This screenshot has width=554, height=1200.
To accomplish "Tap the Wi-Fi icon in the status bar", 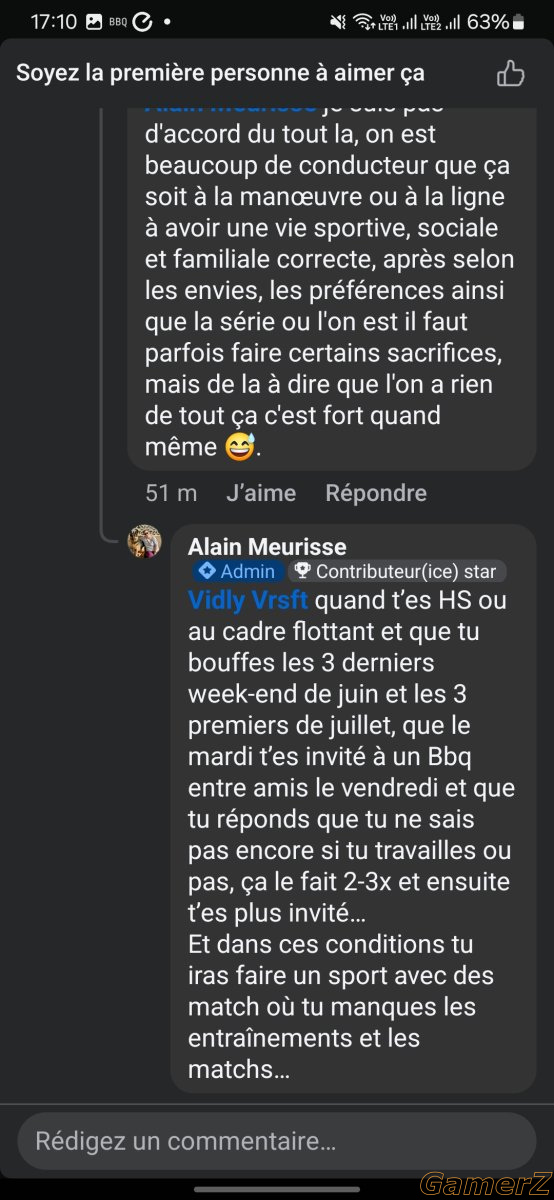I will (x=364, y=21).
